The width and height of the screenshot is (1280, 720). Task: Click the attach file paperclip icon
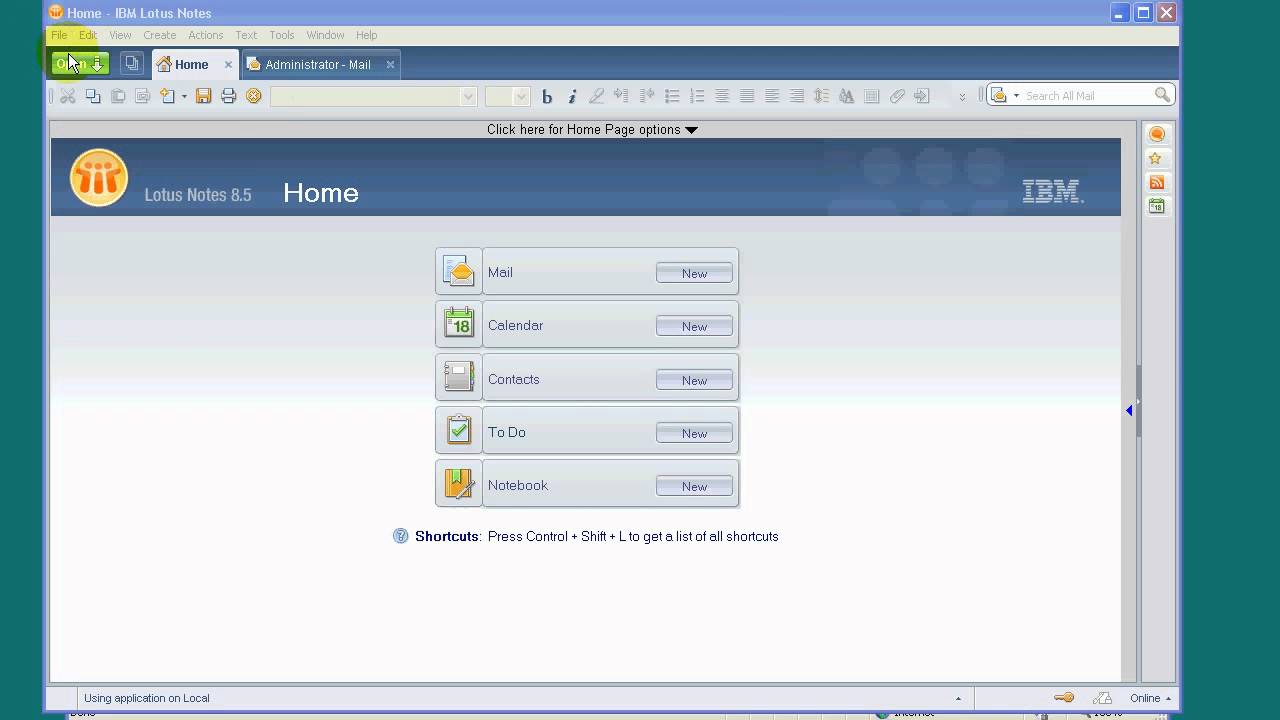pyautogui.click(x=897, y=96)
